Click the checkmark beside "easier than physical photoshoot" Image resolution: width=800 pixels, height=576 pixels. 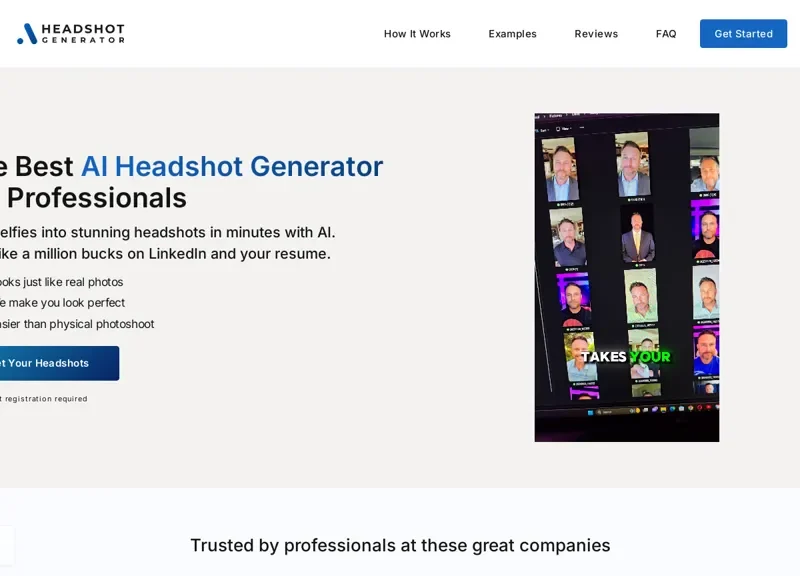coord(2,323)
